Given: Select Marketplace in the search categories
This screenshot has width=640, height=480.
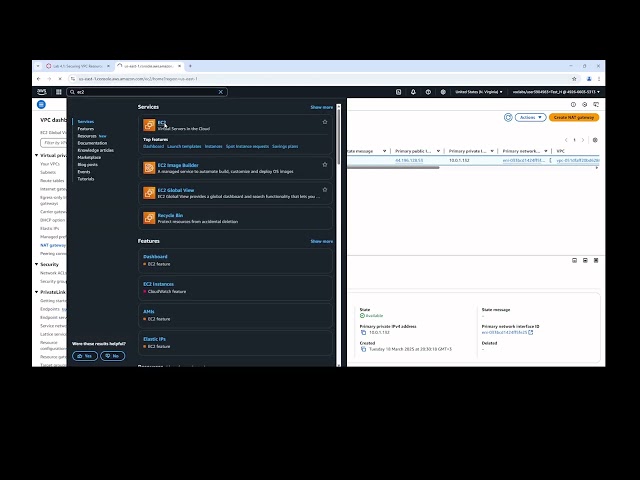Looking at the screenshot, I should click(89, 157).
